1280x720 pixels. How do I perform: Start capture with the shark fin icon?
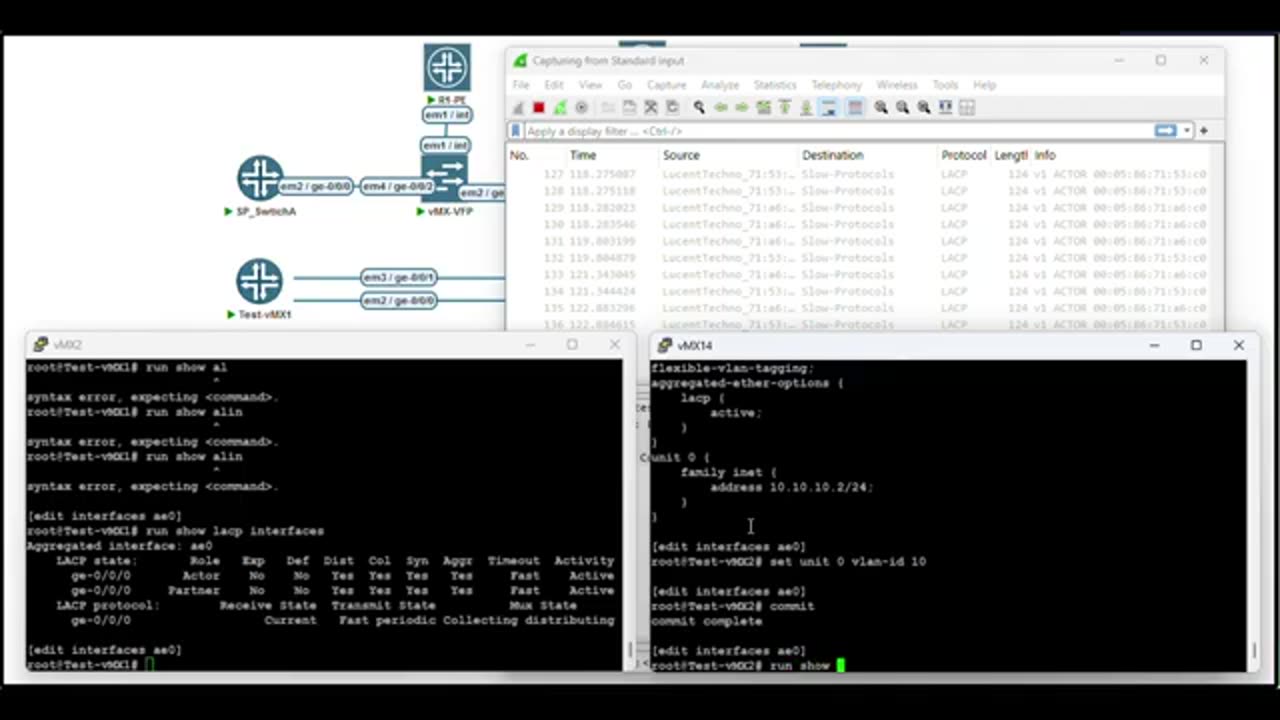point(518,107)
